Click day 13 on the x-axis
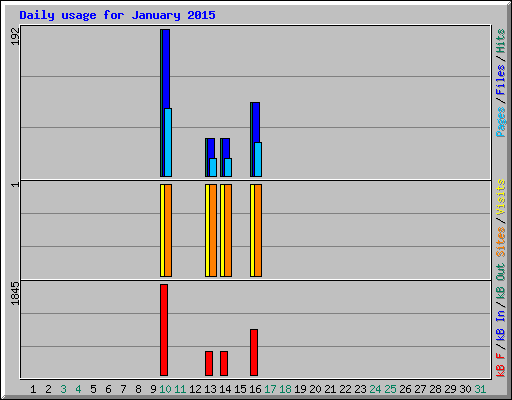The height and width of the screenshot is (400, 512). point(210,389)
